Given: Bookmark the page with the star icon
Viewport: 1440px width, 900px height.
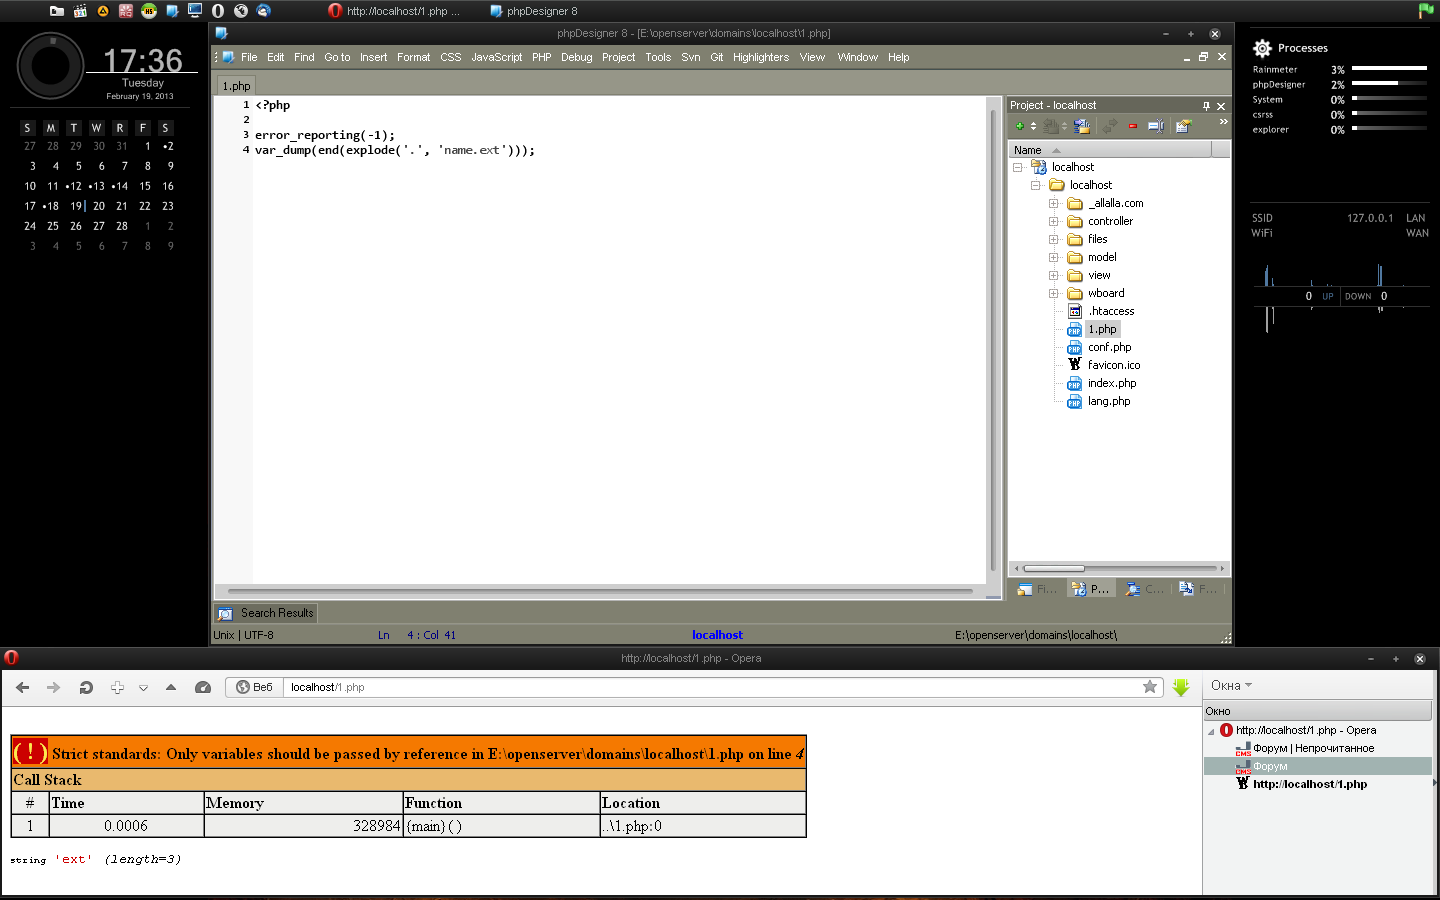Looking at the screenshot, I should (1150, 687).
